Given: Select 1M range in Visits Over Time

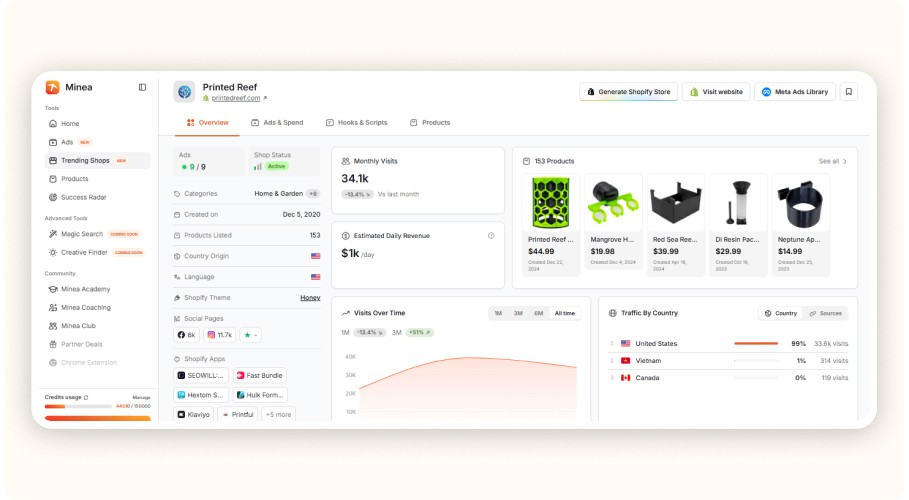Looking at the screenshot, I should click(498, 313).
